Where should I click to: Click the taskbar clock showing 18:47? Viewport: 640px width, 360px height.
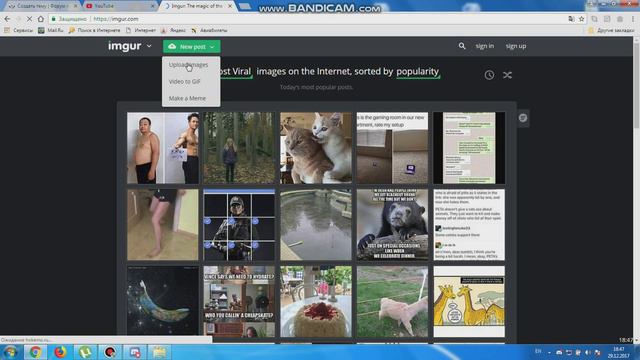pyautogui.click(x=619, y=352)
